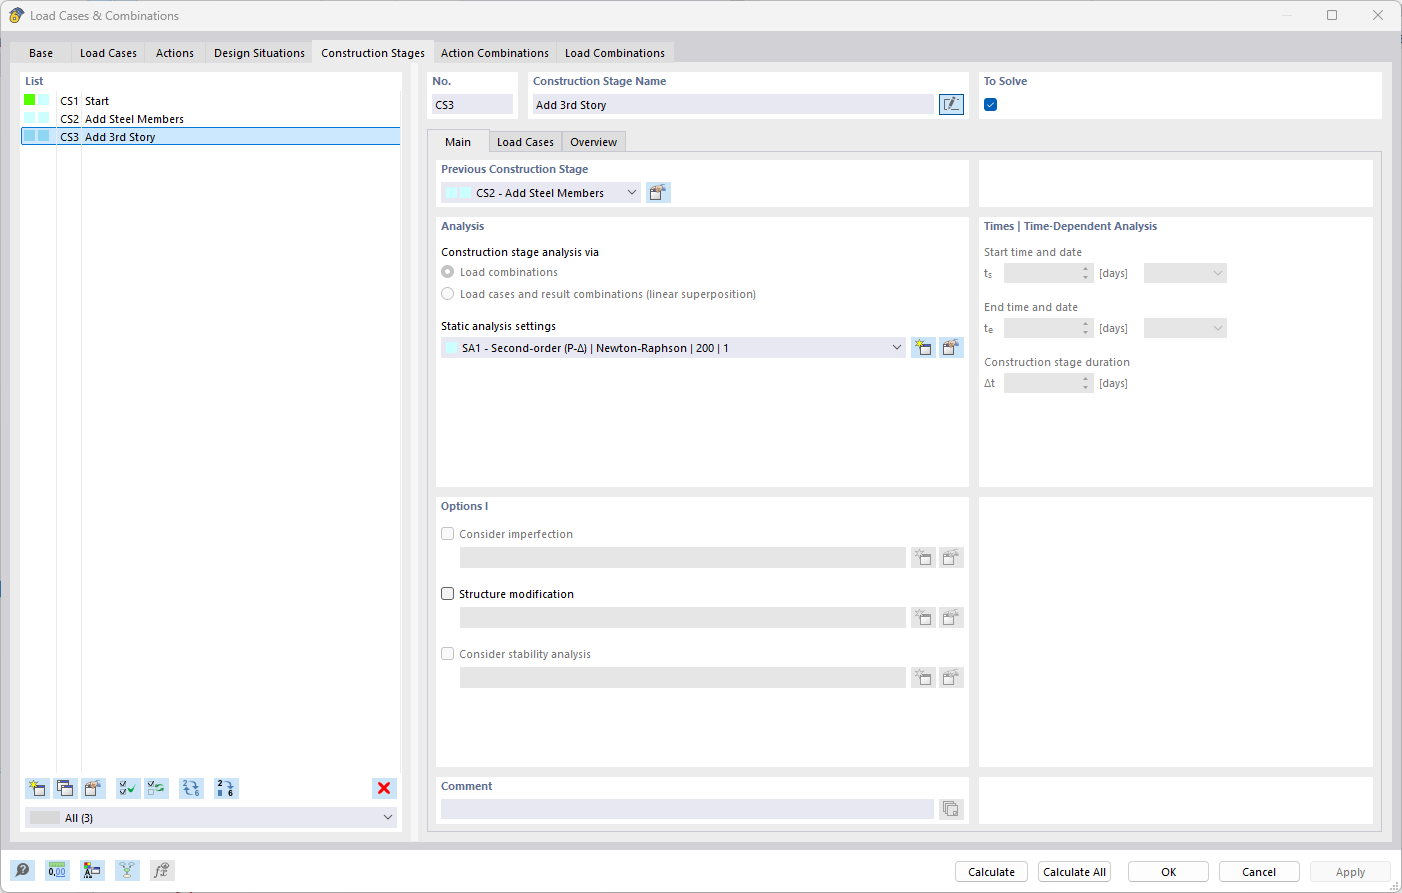Image resolution: width=1402 pixels, height=893 pixels.
Task: Click the renumber all stages icon
Action: 191,788
